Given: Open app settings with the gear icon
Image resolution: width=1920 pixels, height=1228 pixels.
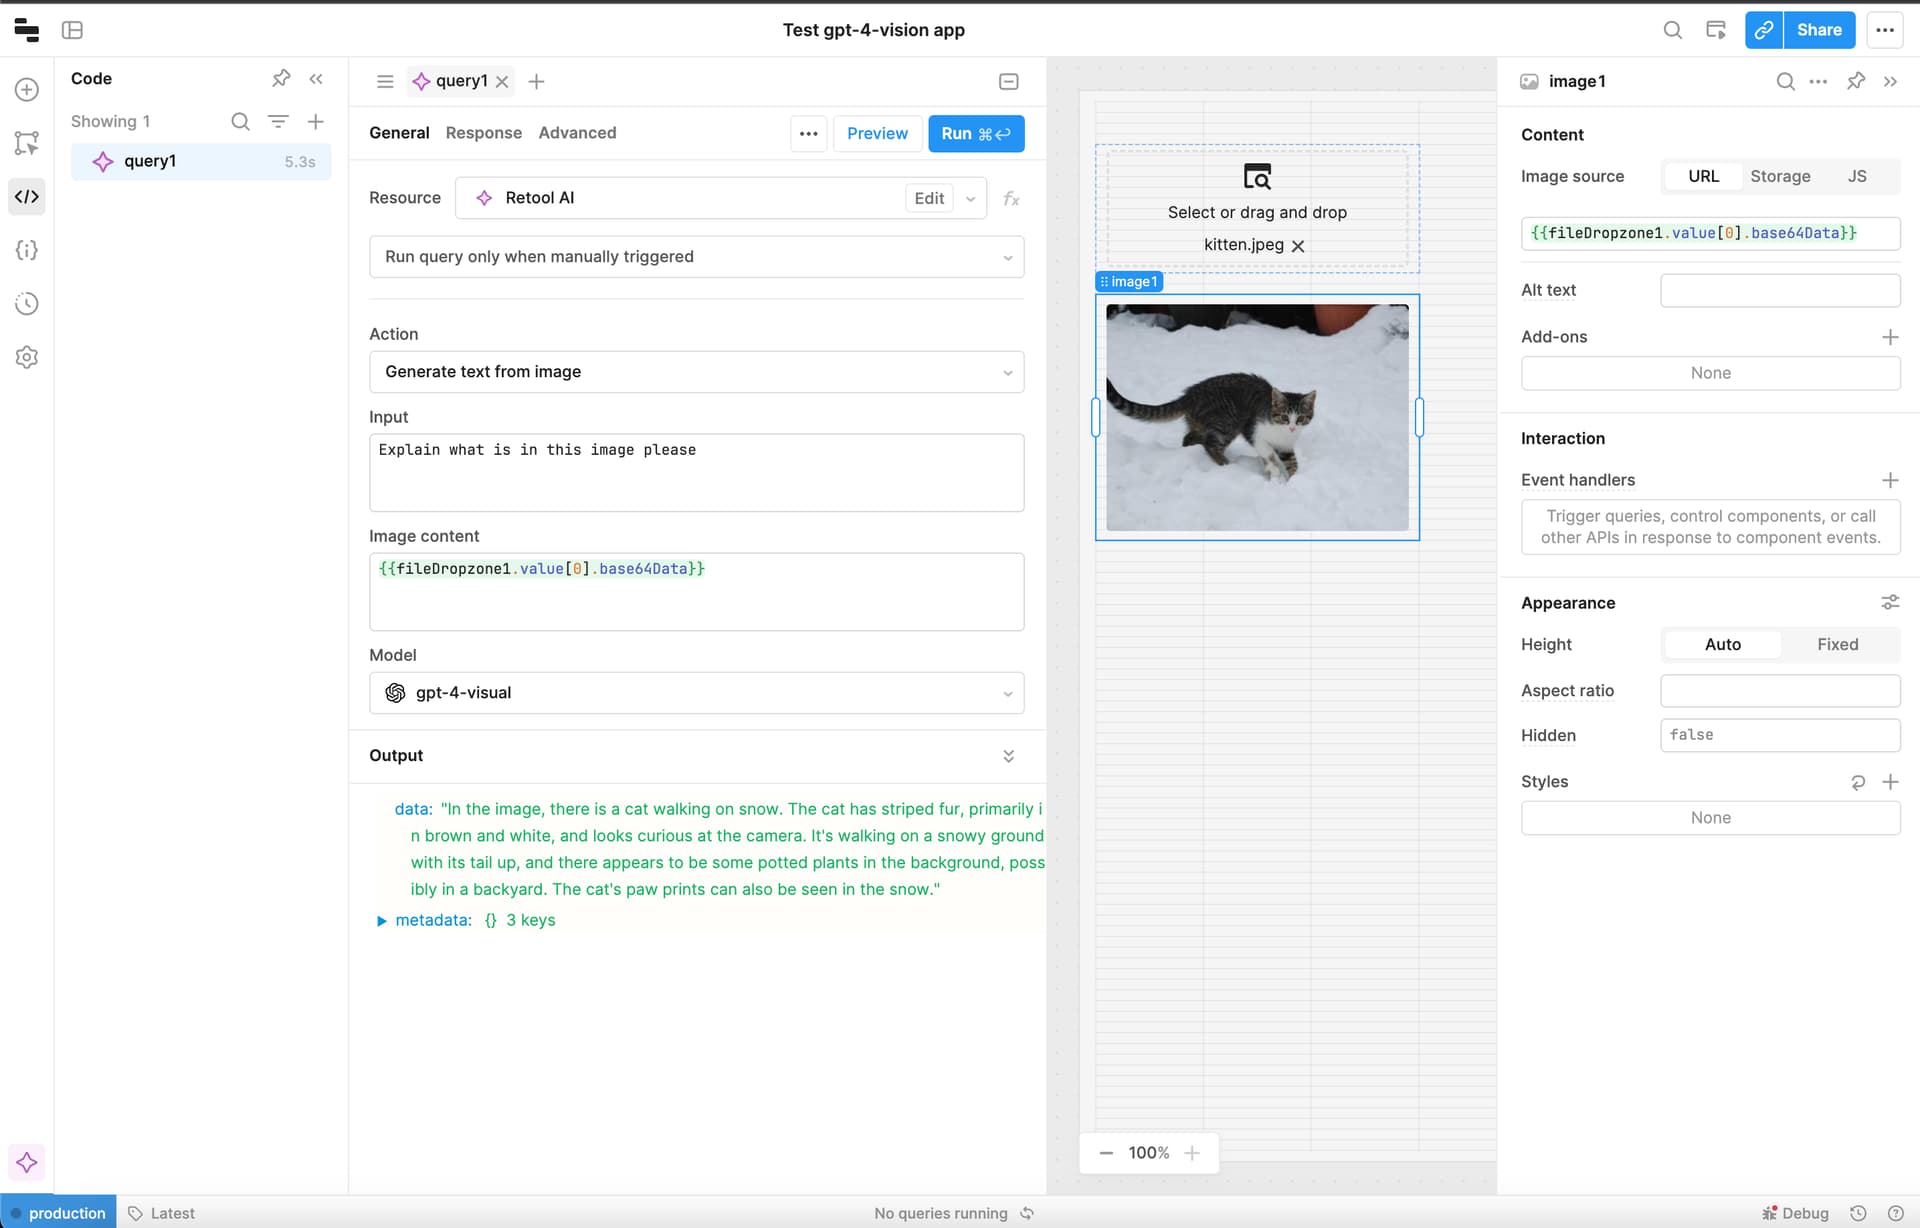Looking at the screenshot, I should pyautogui.click(x=27, y=357).
